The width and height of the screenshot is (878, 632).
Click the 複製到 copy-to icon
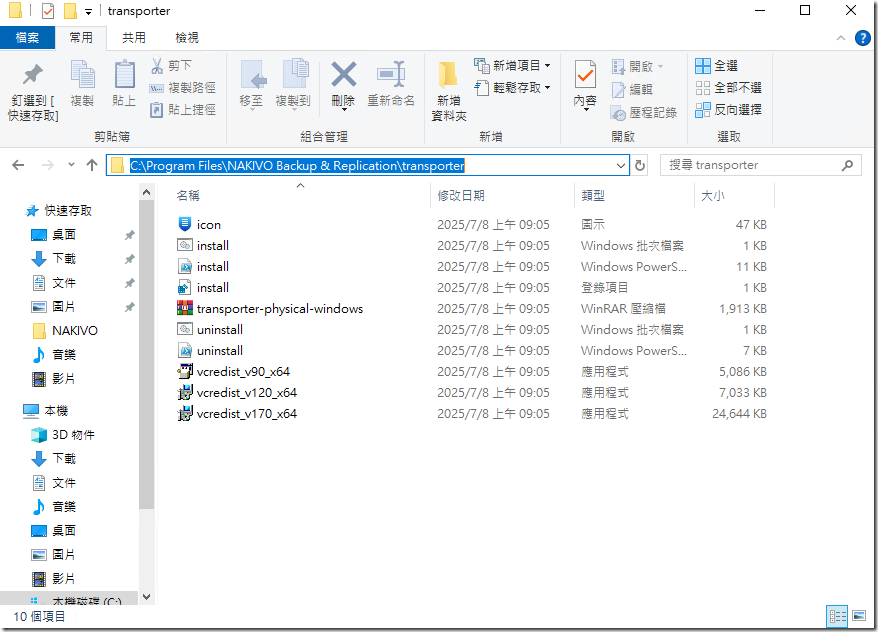[294, 75]
